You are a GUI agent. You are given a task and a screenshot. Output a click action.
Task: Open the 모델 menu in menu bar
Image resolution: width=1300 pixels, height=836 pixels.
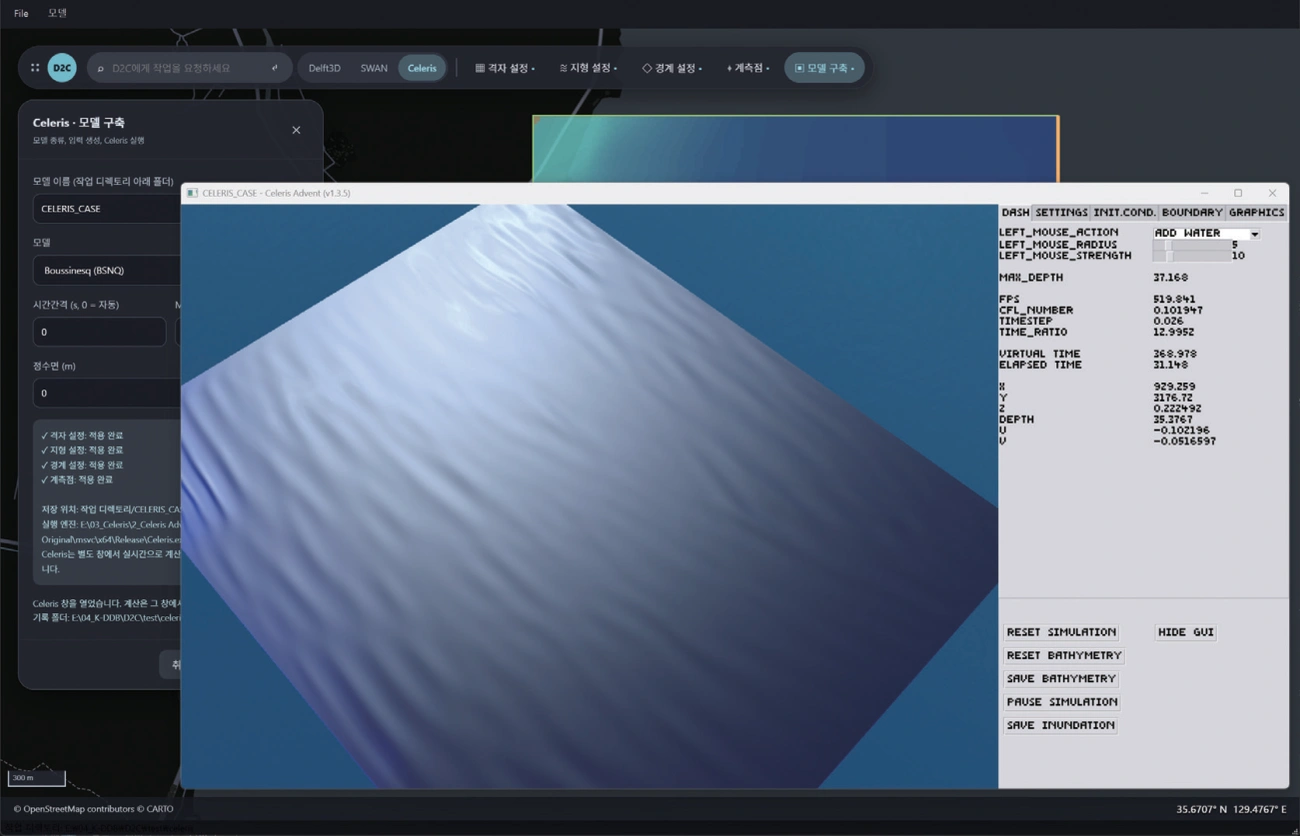pyautogui.click(x=58, y=13)
